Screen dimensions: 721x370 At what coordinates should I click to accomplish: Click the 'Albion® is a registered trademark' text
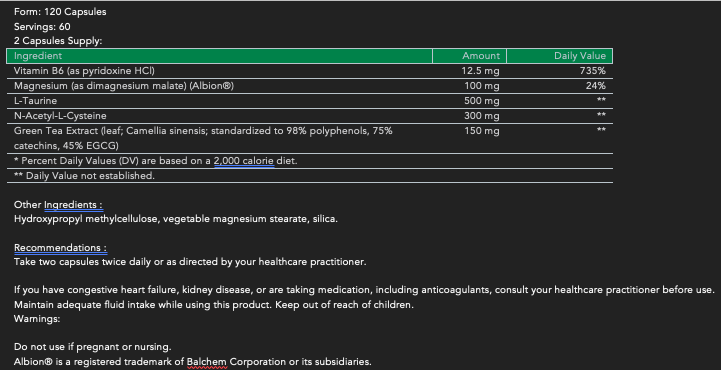(x=193, y=362)
